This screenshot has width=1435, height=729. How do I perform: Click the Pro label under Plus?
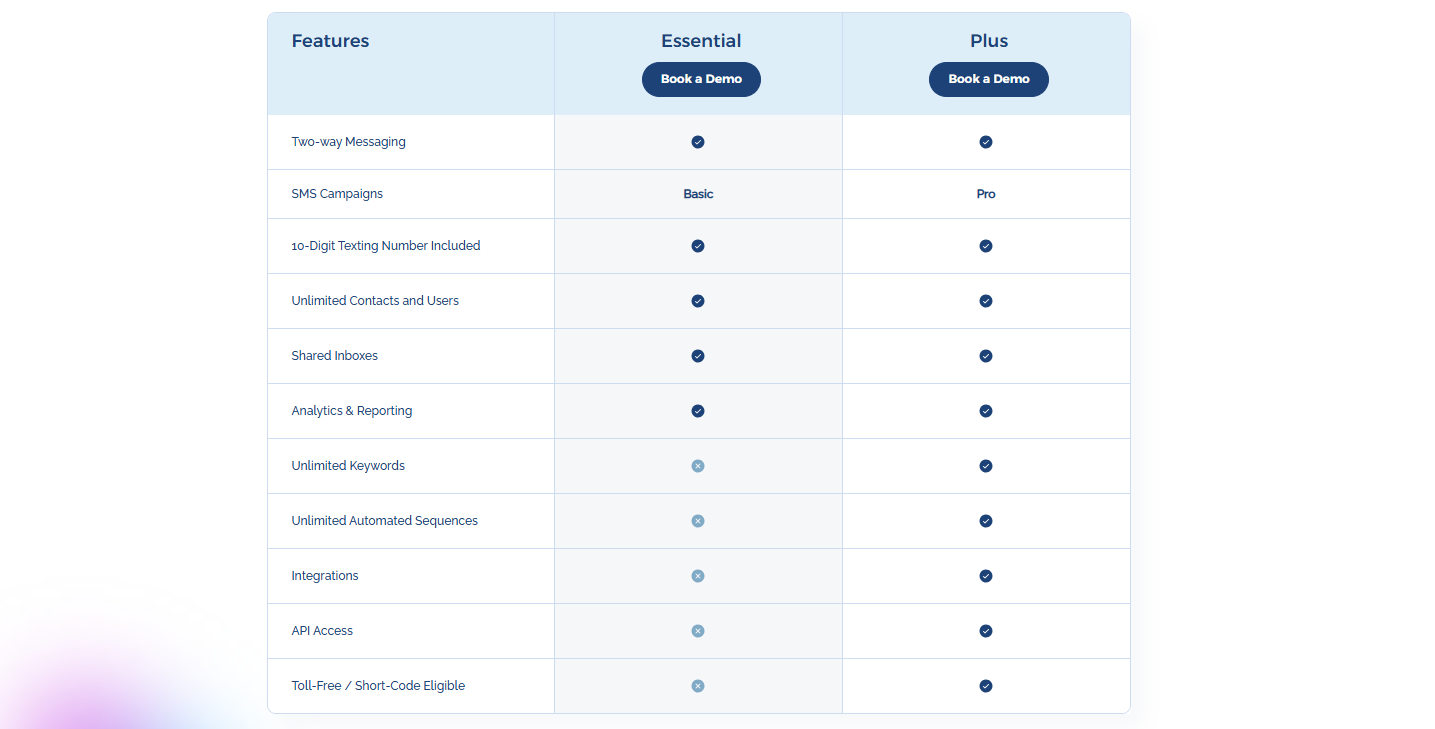[986, 193]
